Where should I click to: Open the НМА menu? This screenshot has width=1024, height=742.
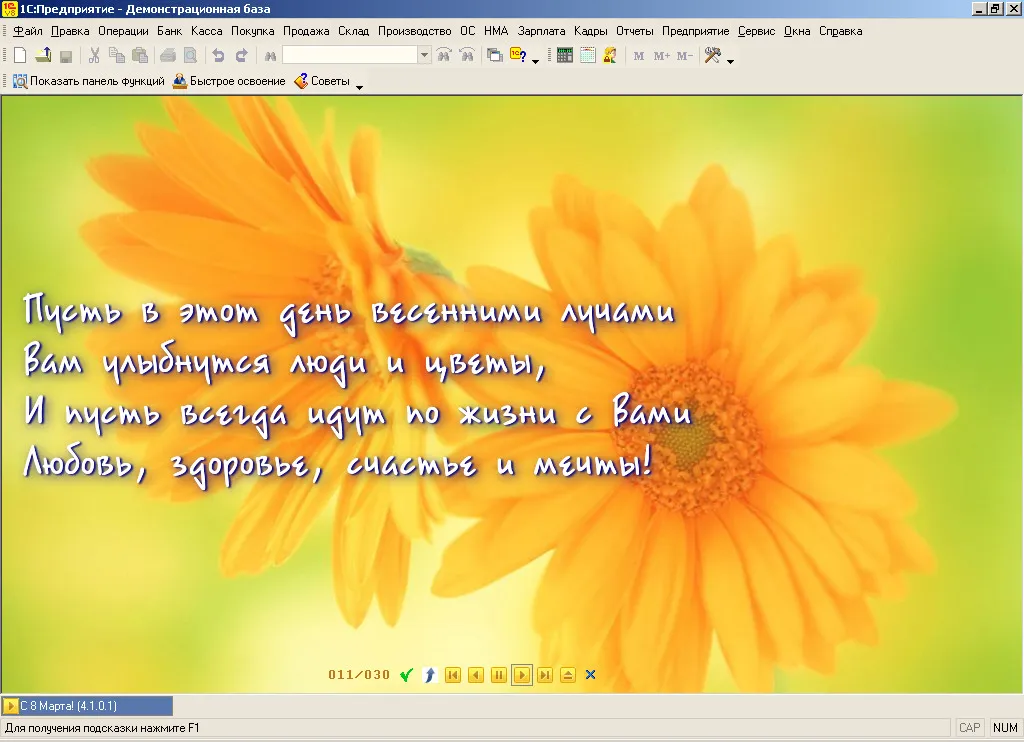tap(496, 31)
